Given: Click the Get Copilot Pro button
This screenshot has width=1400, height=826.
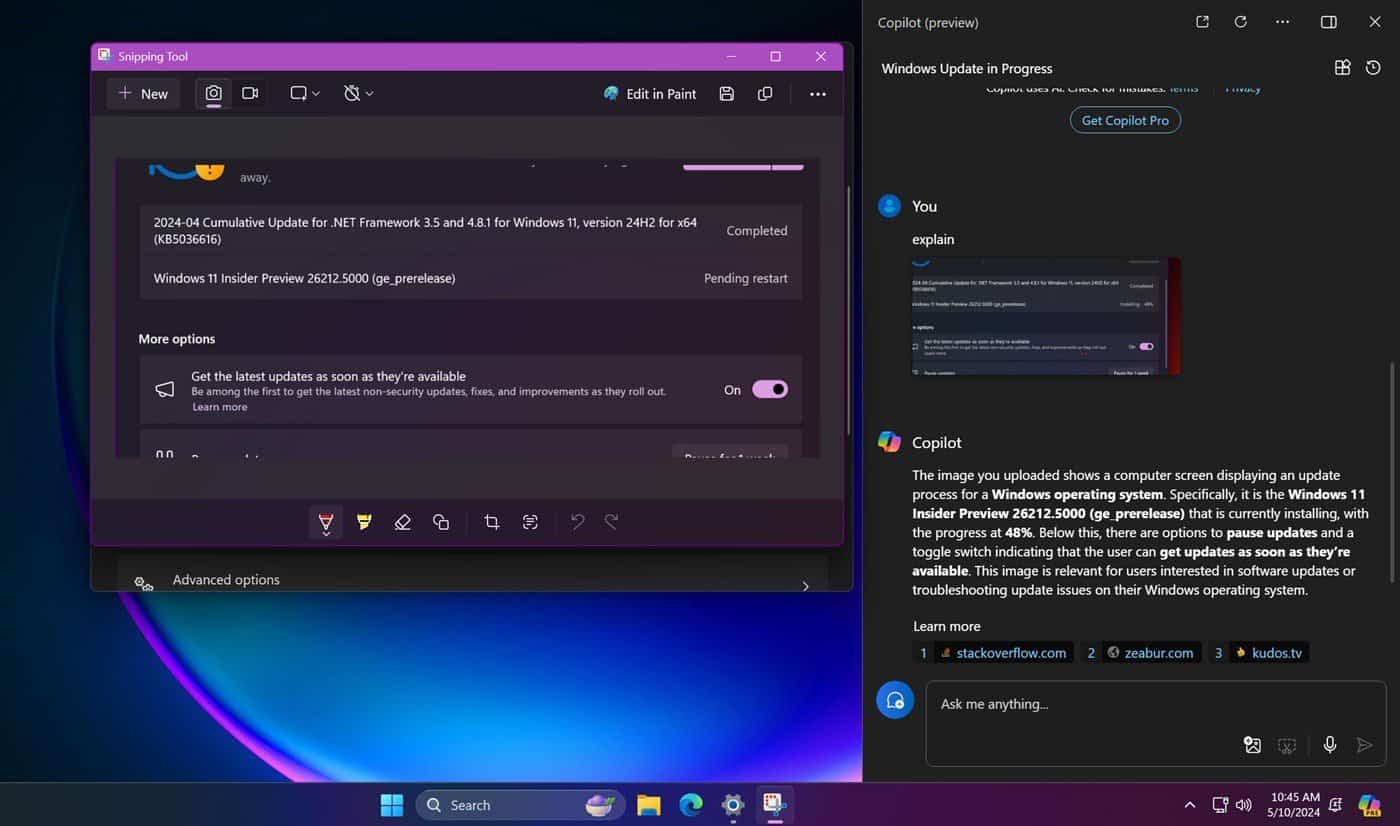Looking at the screenshot, I should (x=1124, y=120).
